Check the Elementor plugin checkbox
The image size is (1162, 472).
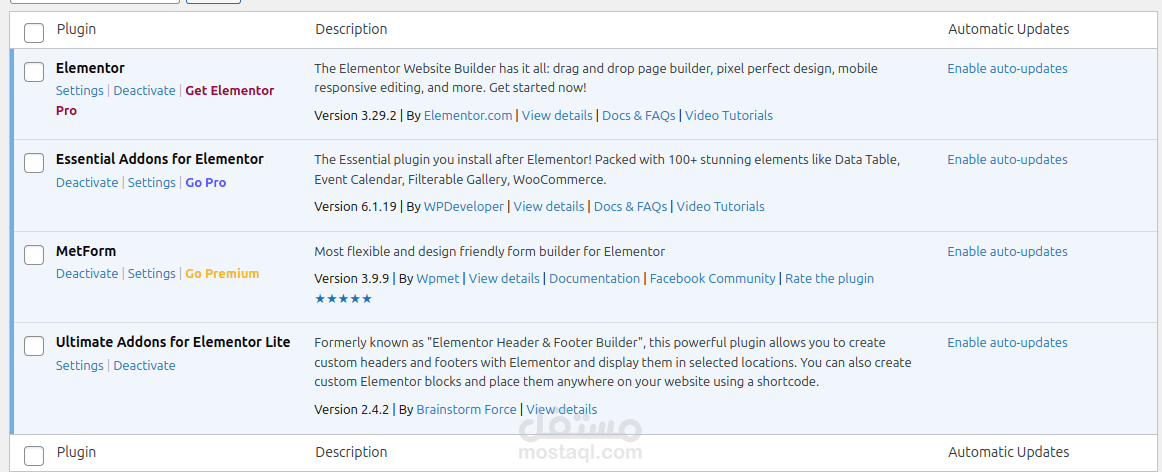(33, 72)
